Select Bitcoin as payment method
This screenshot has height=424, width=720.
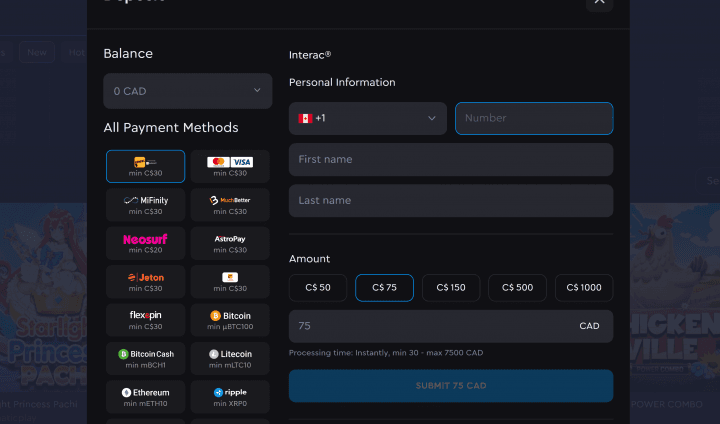[x=230, y=320]
